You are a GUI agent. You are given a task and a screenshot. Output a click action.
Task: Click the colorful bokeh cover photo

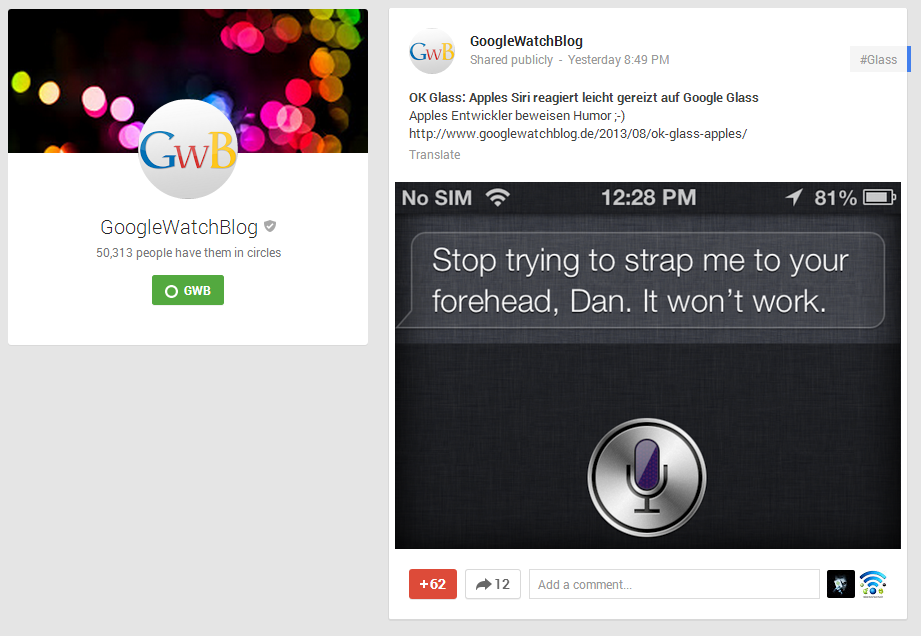188,81
